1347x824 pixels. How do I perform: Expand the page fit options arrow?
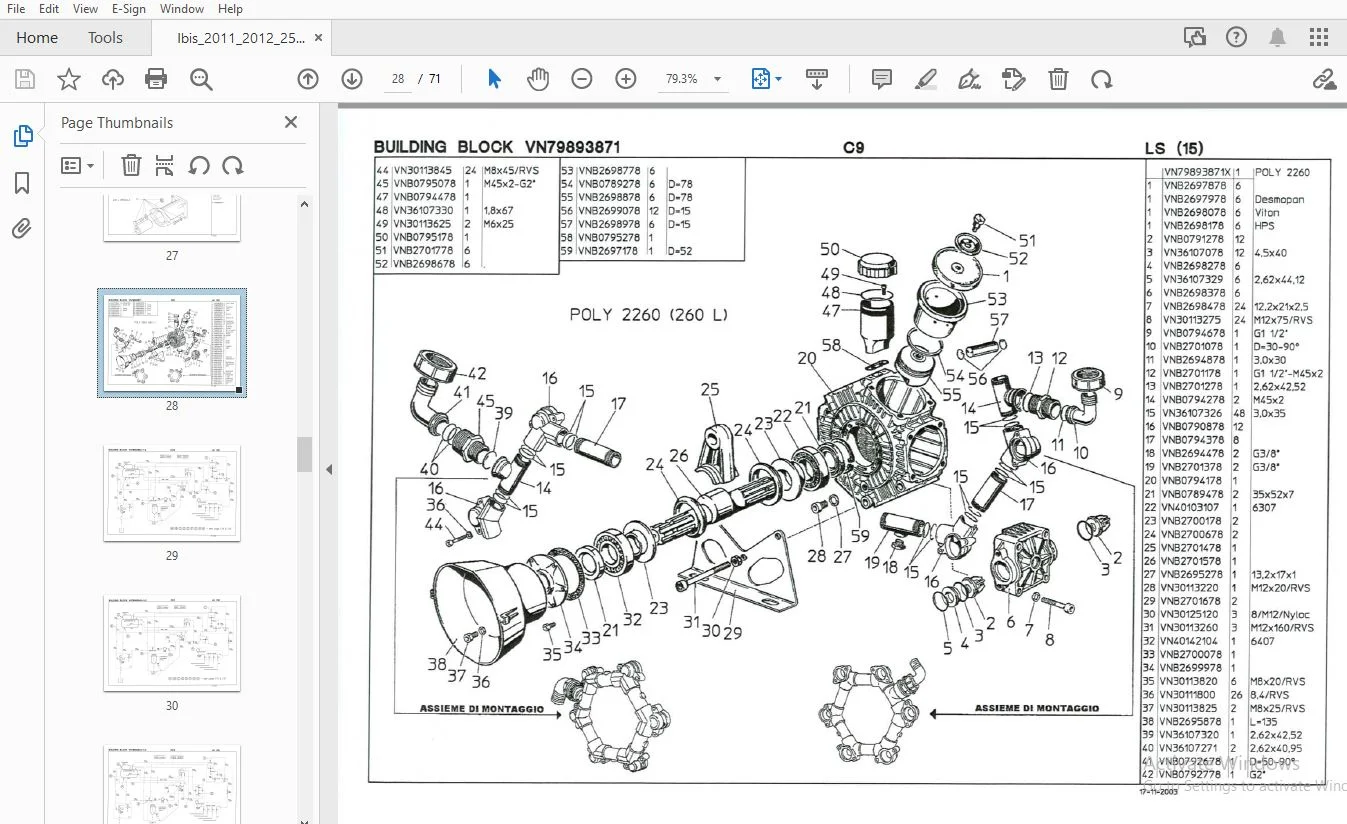(x=778, y=79)
